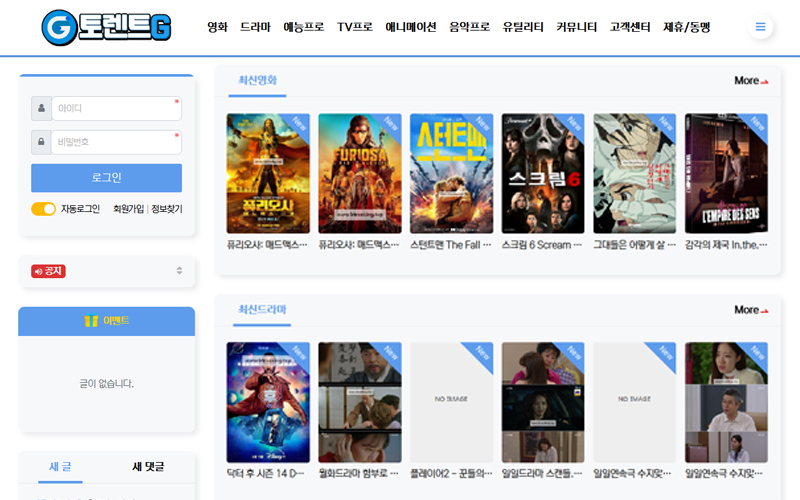Image resolution: width=800 pixels, height=500 pixels.
Task: Open the 영화 menu
Action: click(217, 27)
